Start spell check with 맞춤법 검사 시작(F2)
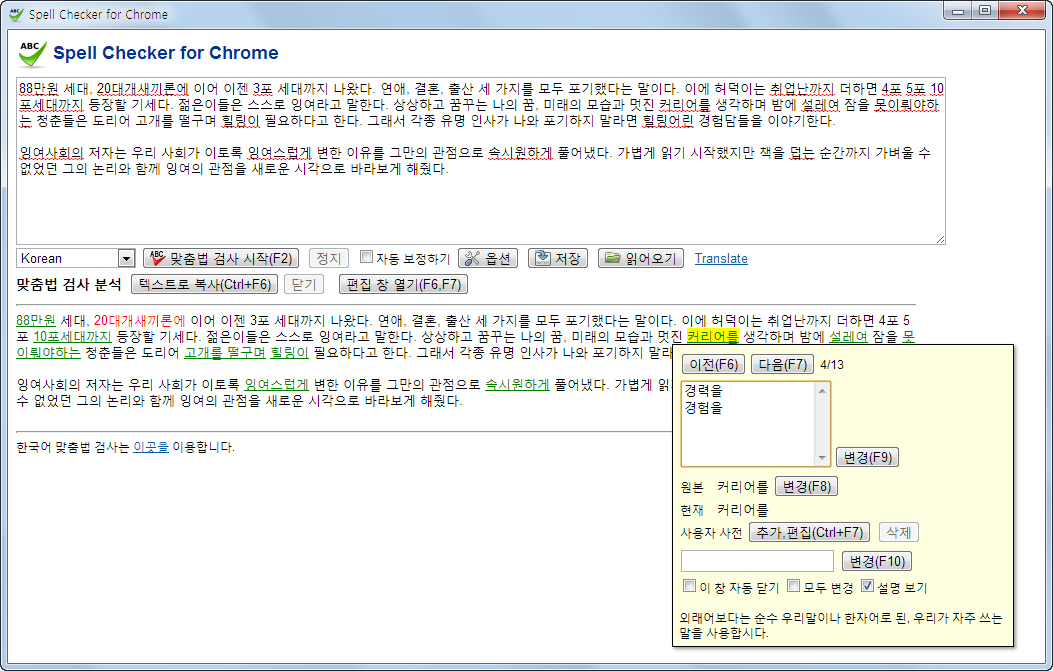This screenshot has width=1053, height=671. pos(221,259)
